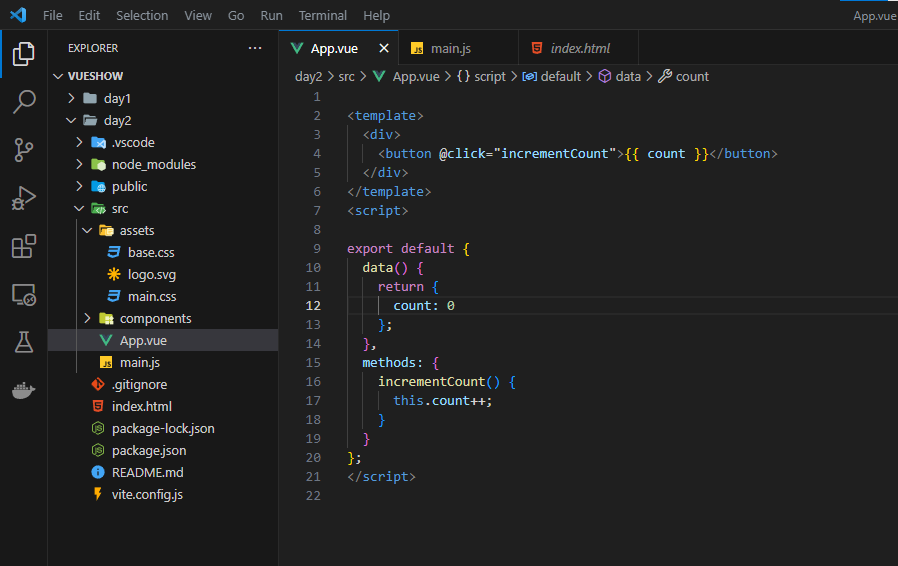
Task: Click the info icon of README.md
Action: (98, 472)
